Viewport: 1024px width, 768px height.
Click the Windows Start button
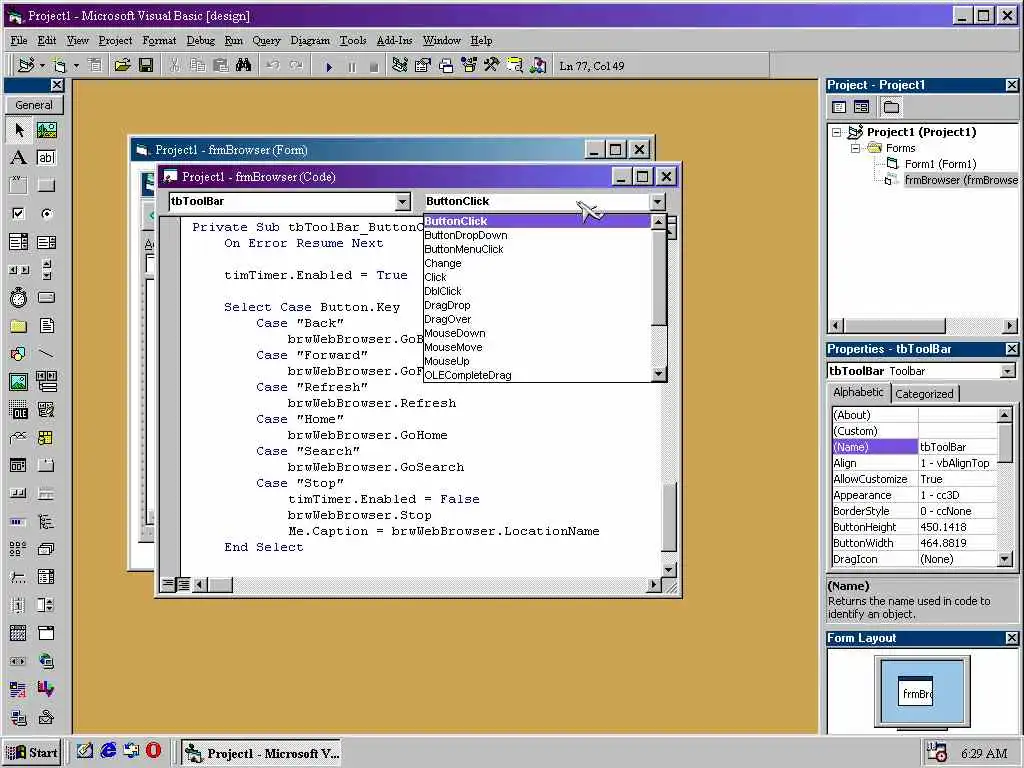pyautogui.click(x=33, y=753)
